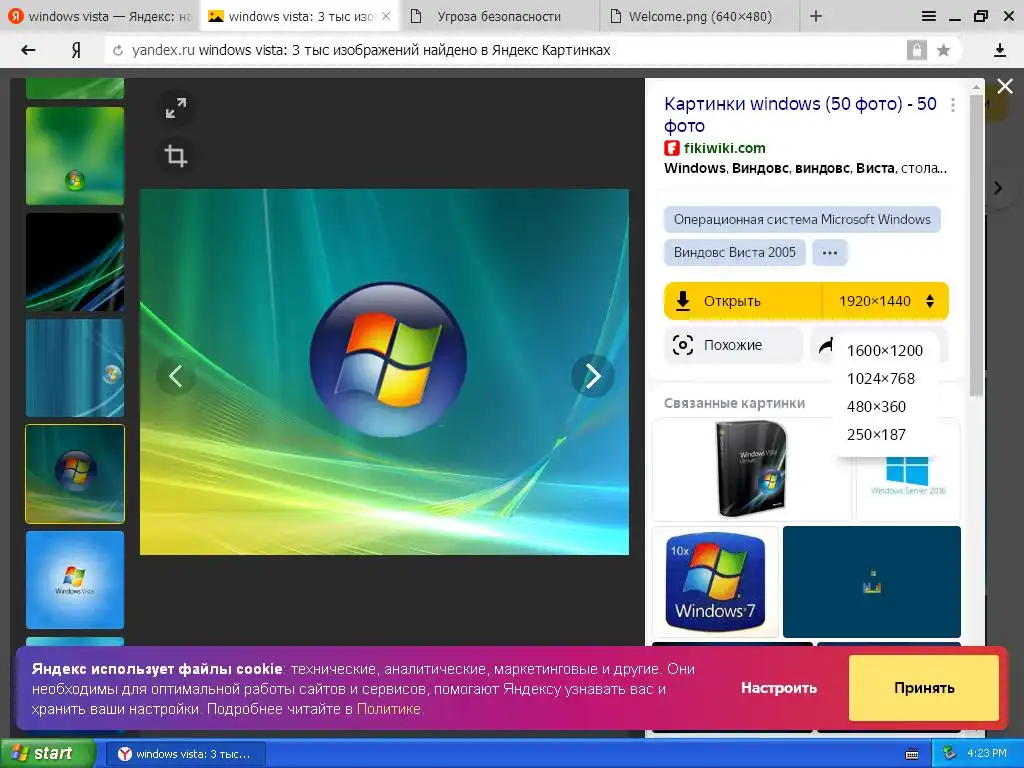Reload the page from the address bar icon
The height and width of the screenshot is (768, 1024).
[x=118, y=50]
